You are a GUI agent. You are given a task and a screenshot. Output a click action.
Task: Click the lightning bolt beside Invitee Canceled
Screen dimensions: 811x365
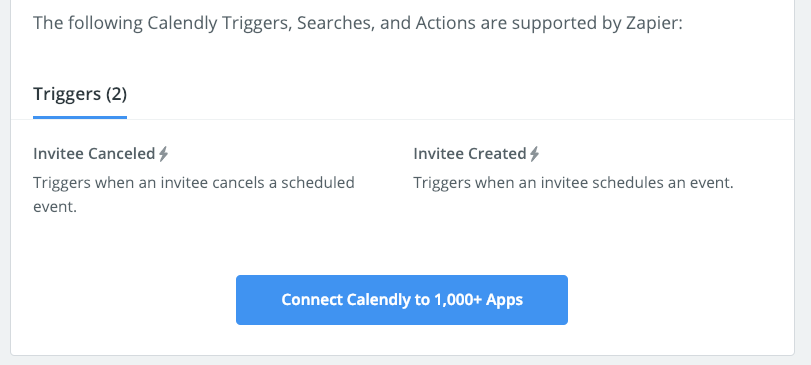point(163,154)
